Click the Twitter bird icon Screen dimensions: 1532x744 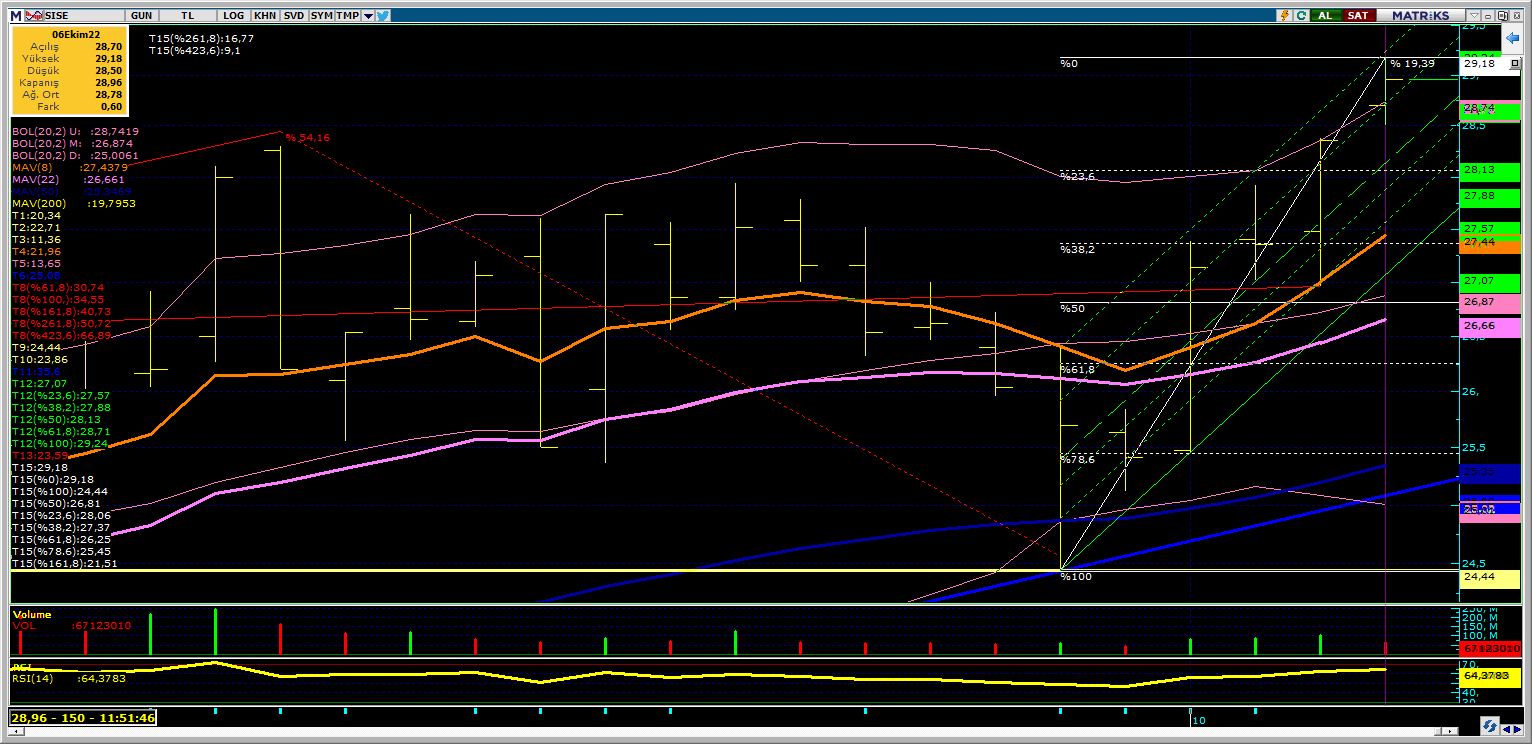click(383, 16)
